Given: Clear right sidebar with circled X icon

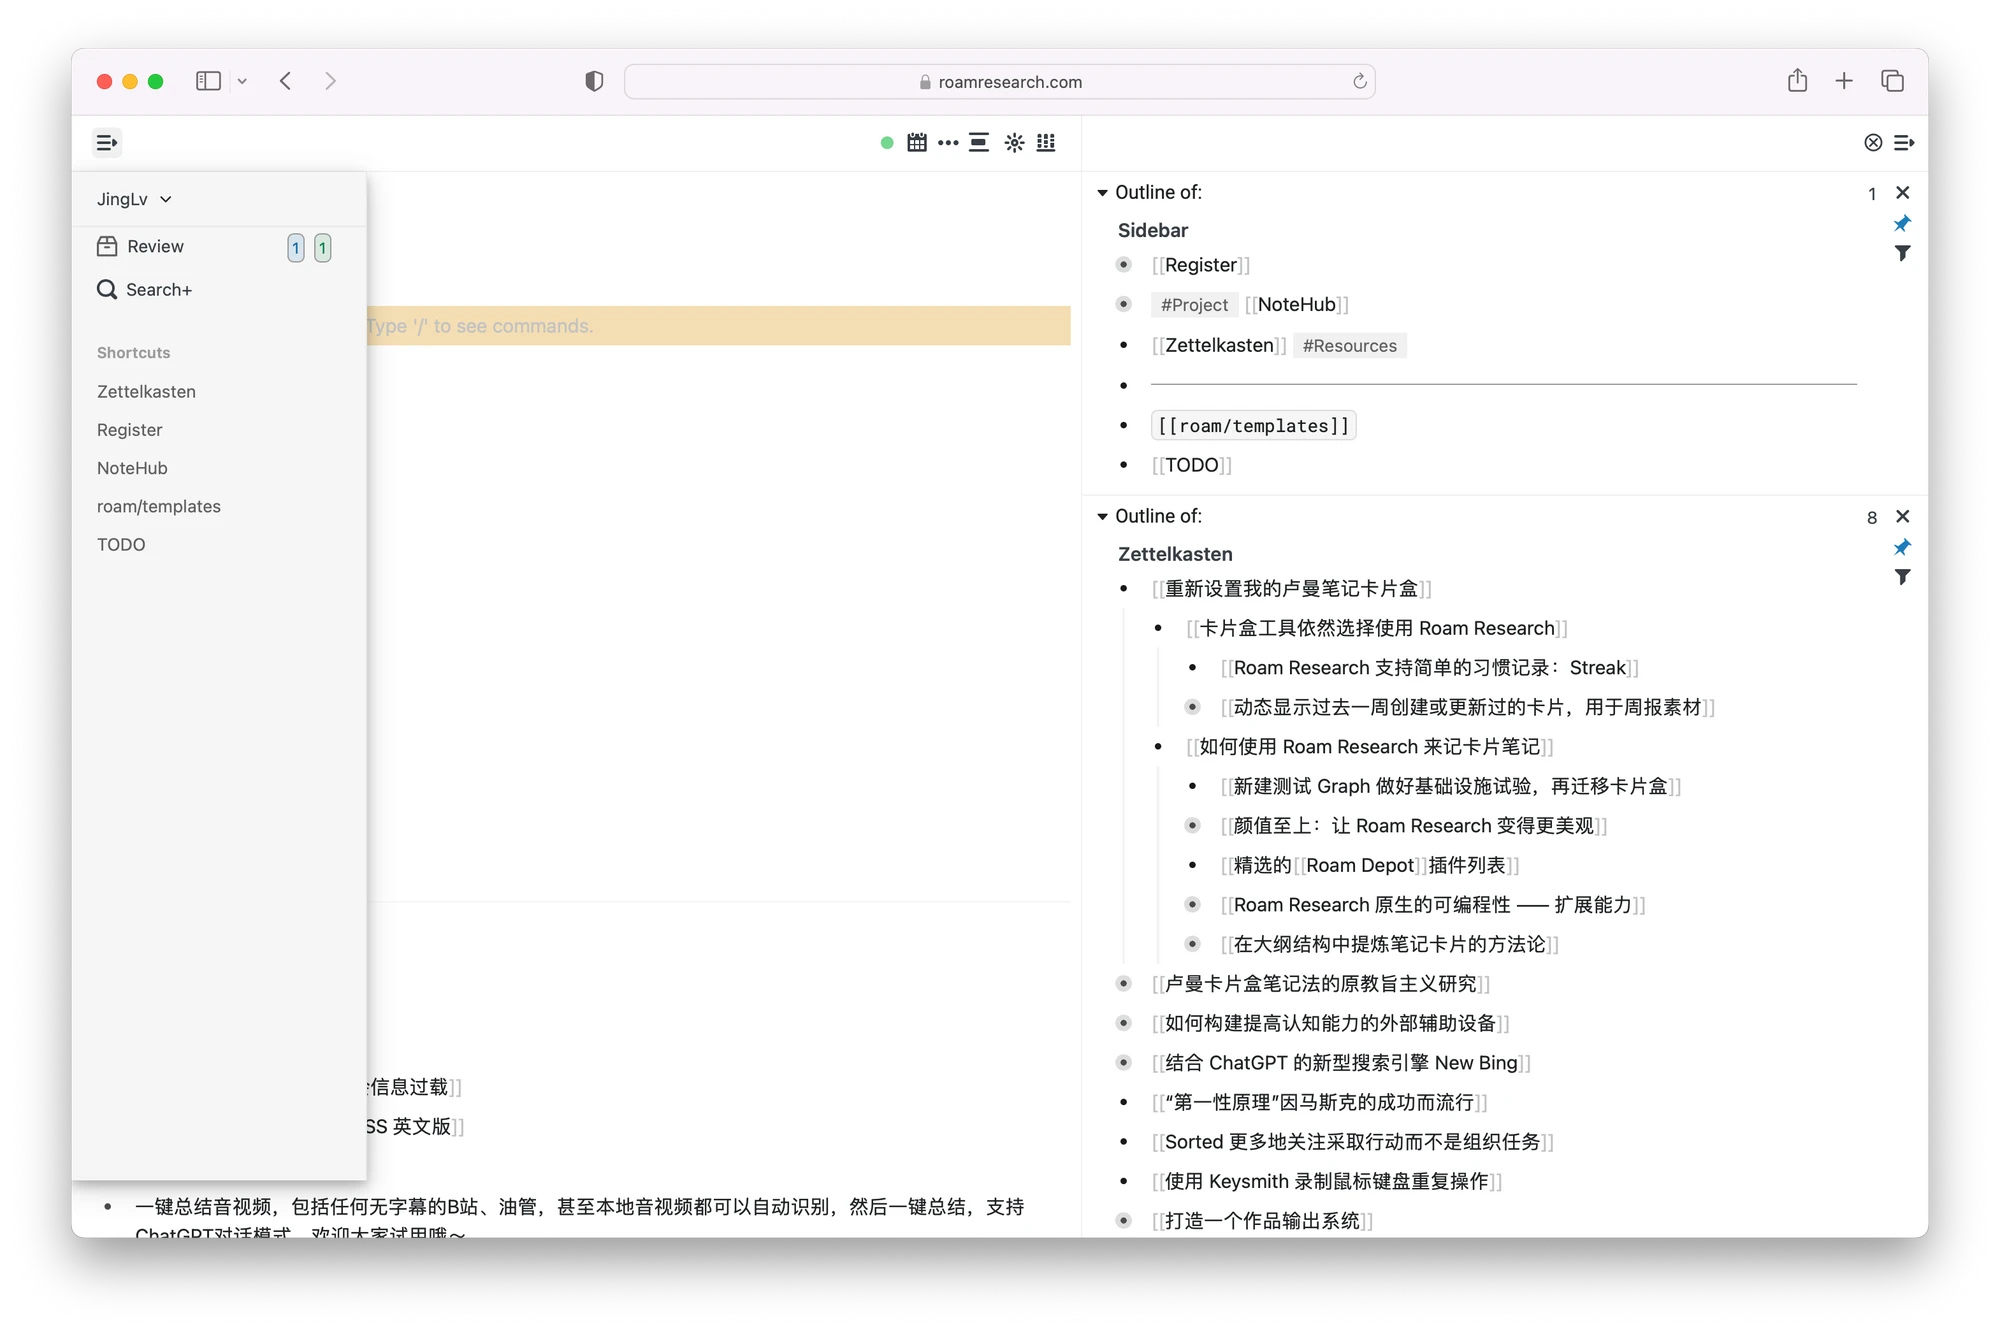Looking at the screenshot, I should [1873, 143].
